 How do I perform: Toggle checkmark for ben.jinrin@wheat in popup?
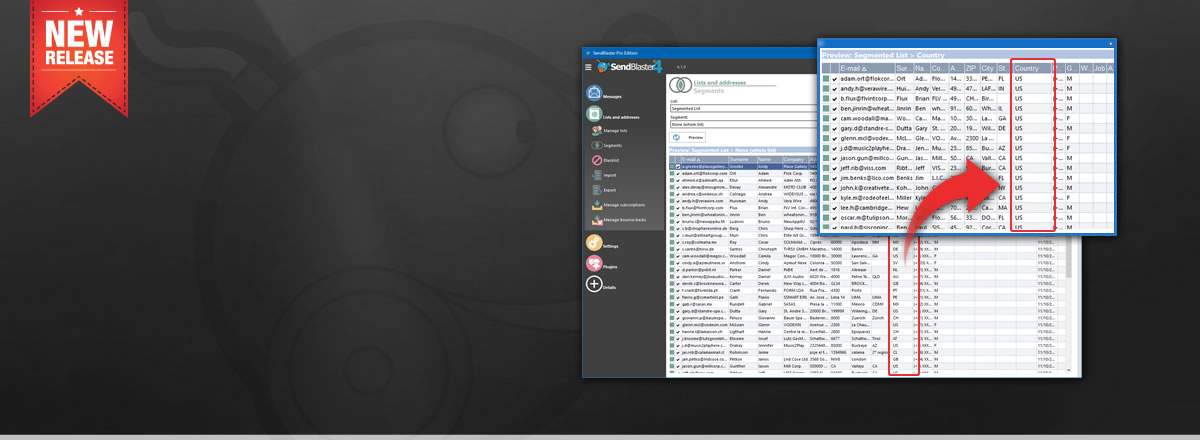click(x=834, y=108)
